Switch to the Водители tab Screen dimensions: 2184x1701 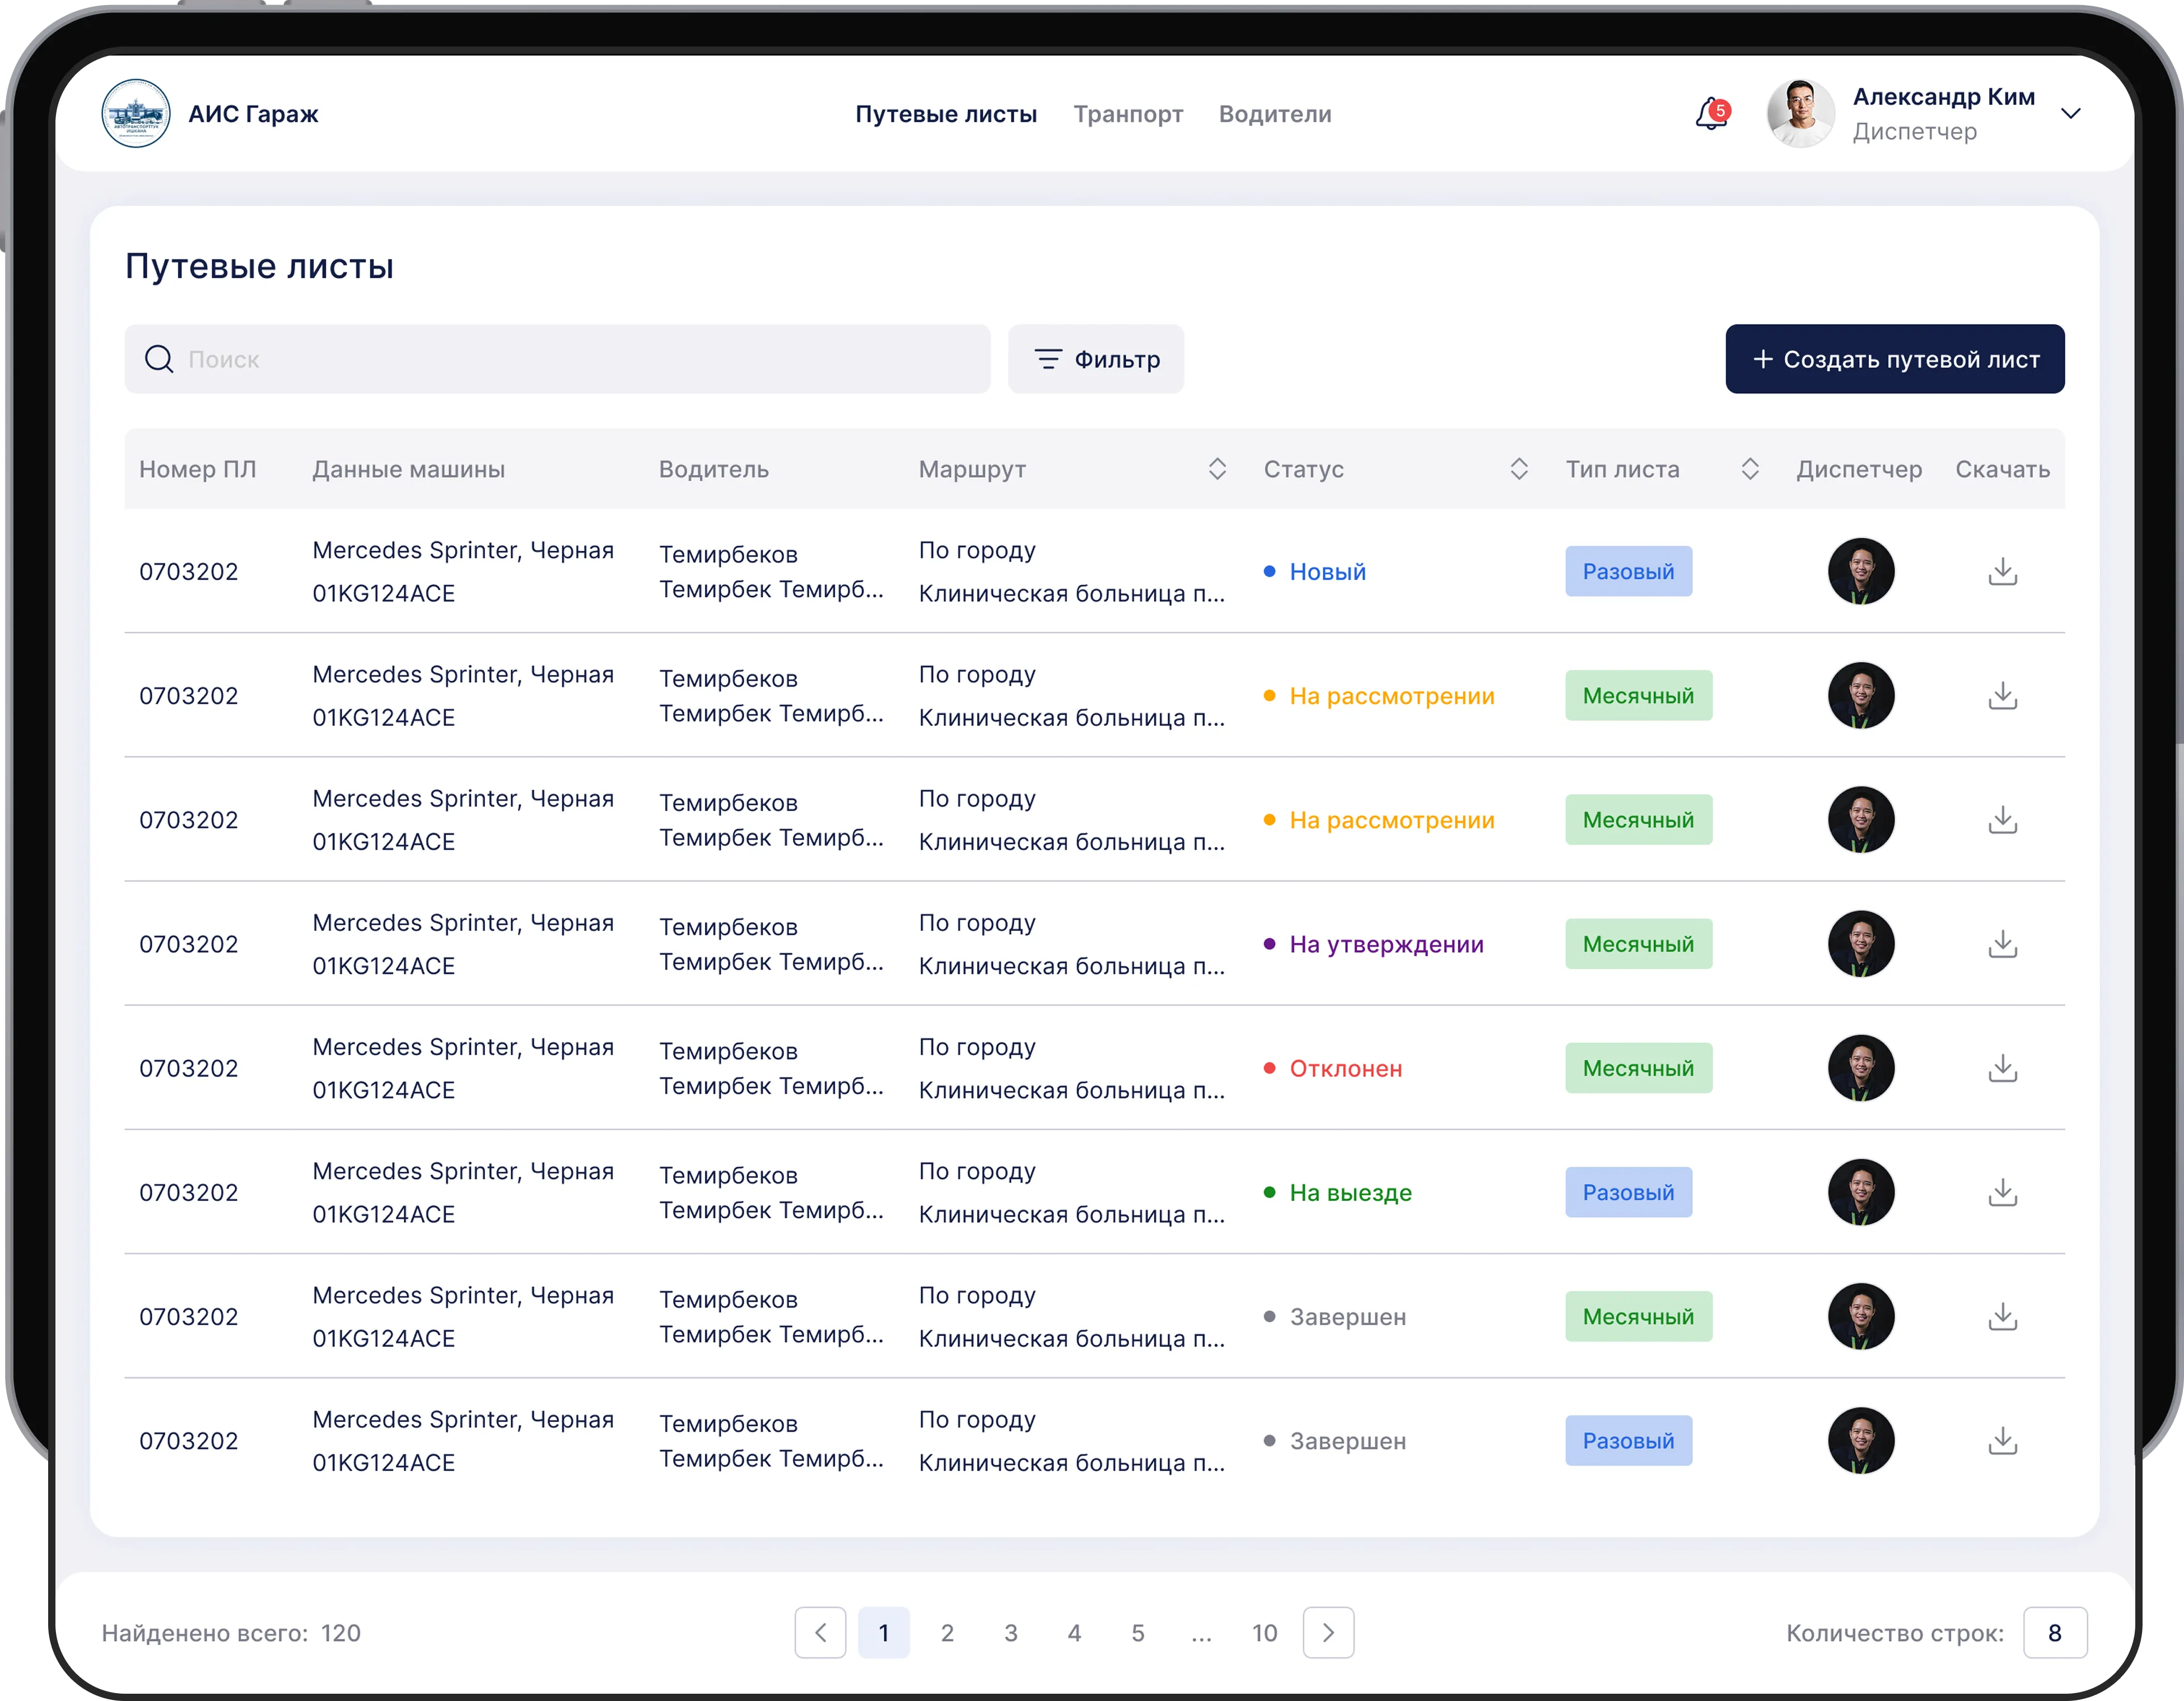(x=1275, y=114)
